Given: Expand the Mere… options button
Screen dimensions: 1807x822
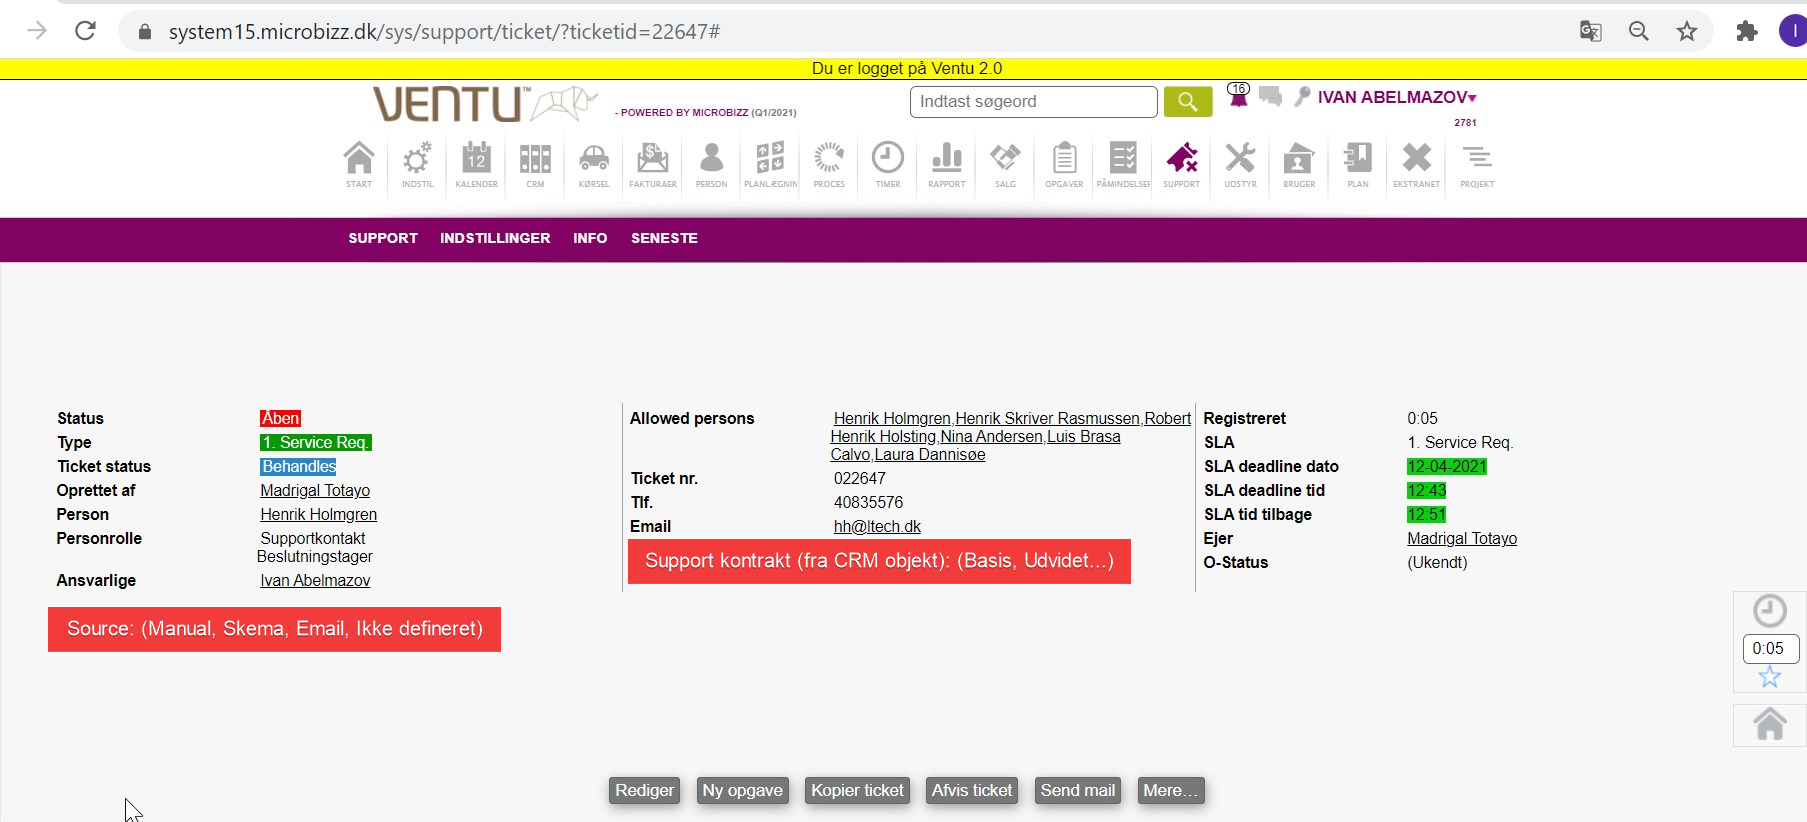Looking at the screenshot, I should [1170, 790].
